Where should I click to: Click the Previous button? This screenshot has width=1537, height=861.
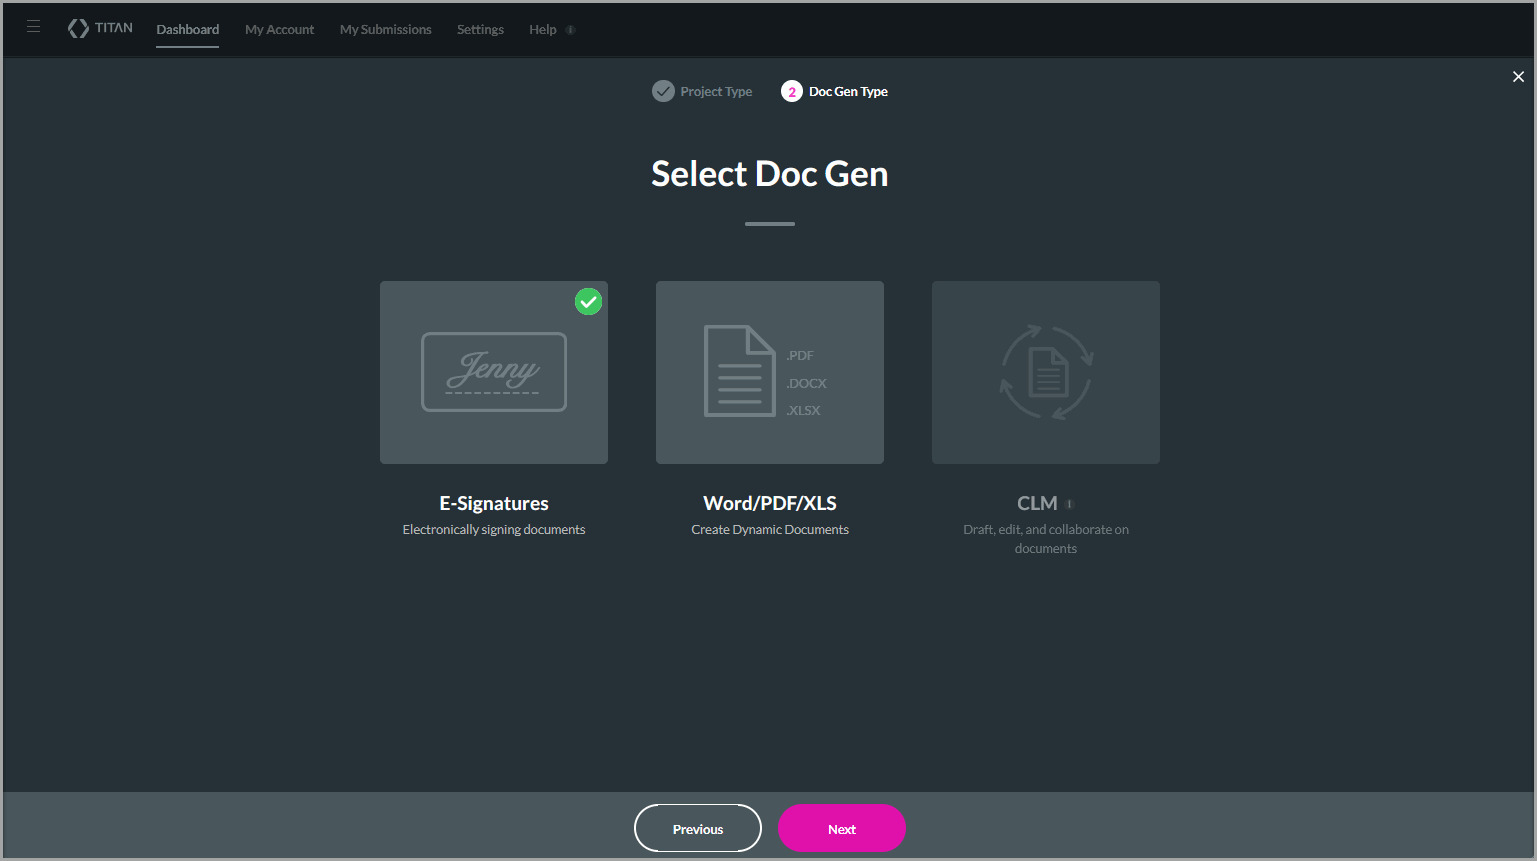(698, 828)
